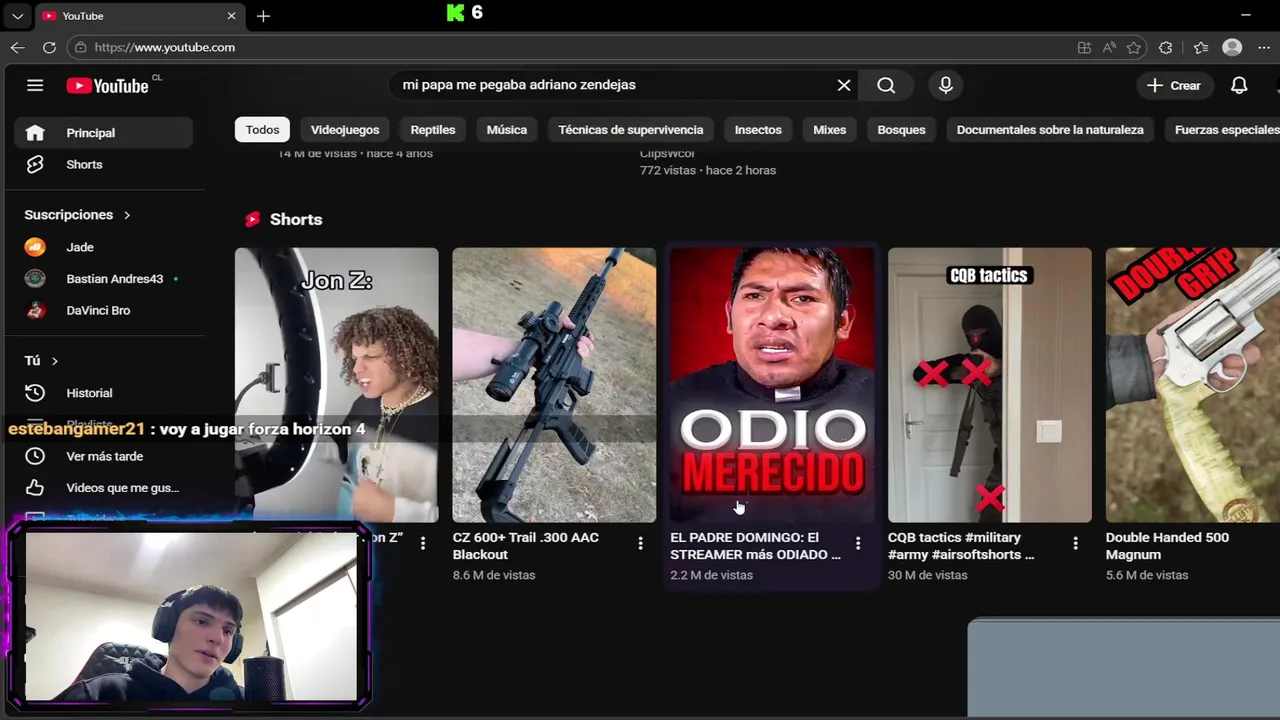Select the Bosques filter chip
1280x720 pixels.
tap(901, 129)
